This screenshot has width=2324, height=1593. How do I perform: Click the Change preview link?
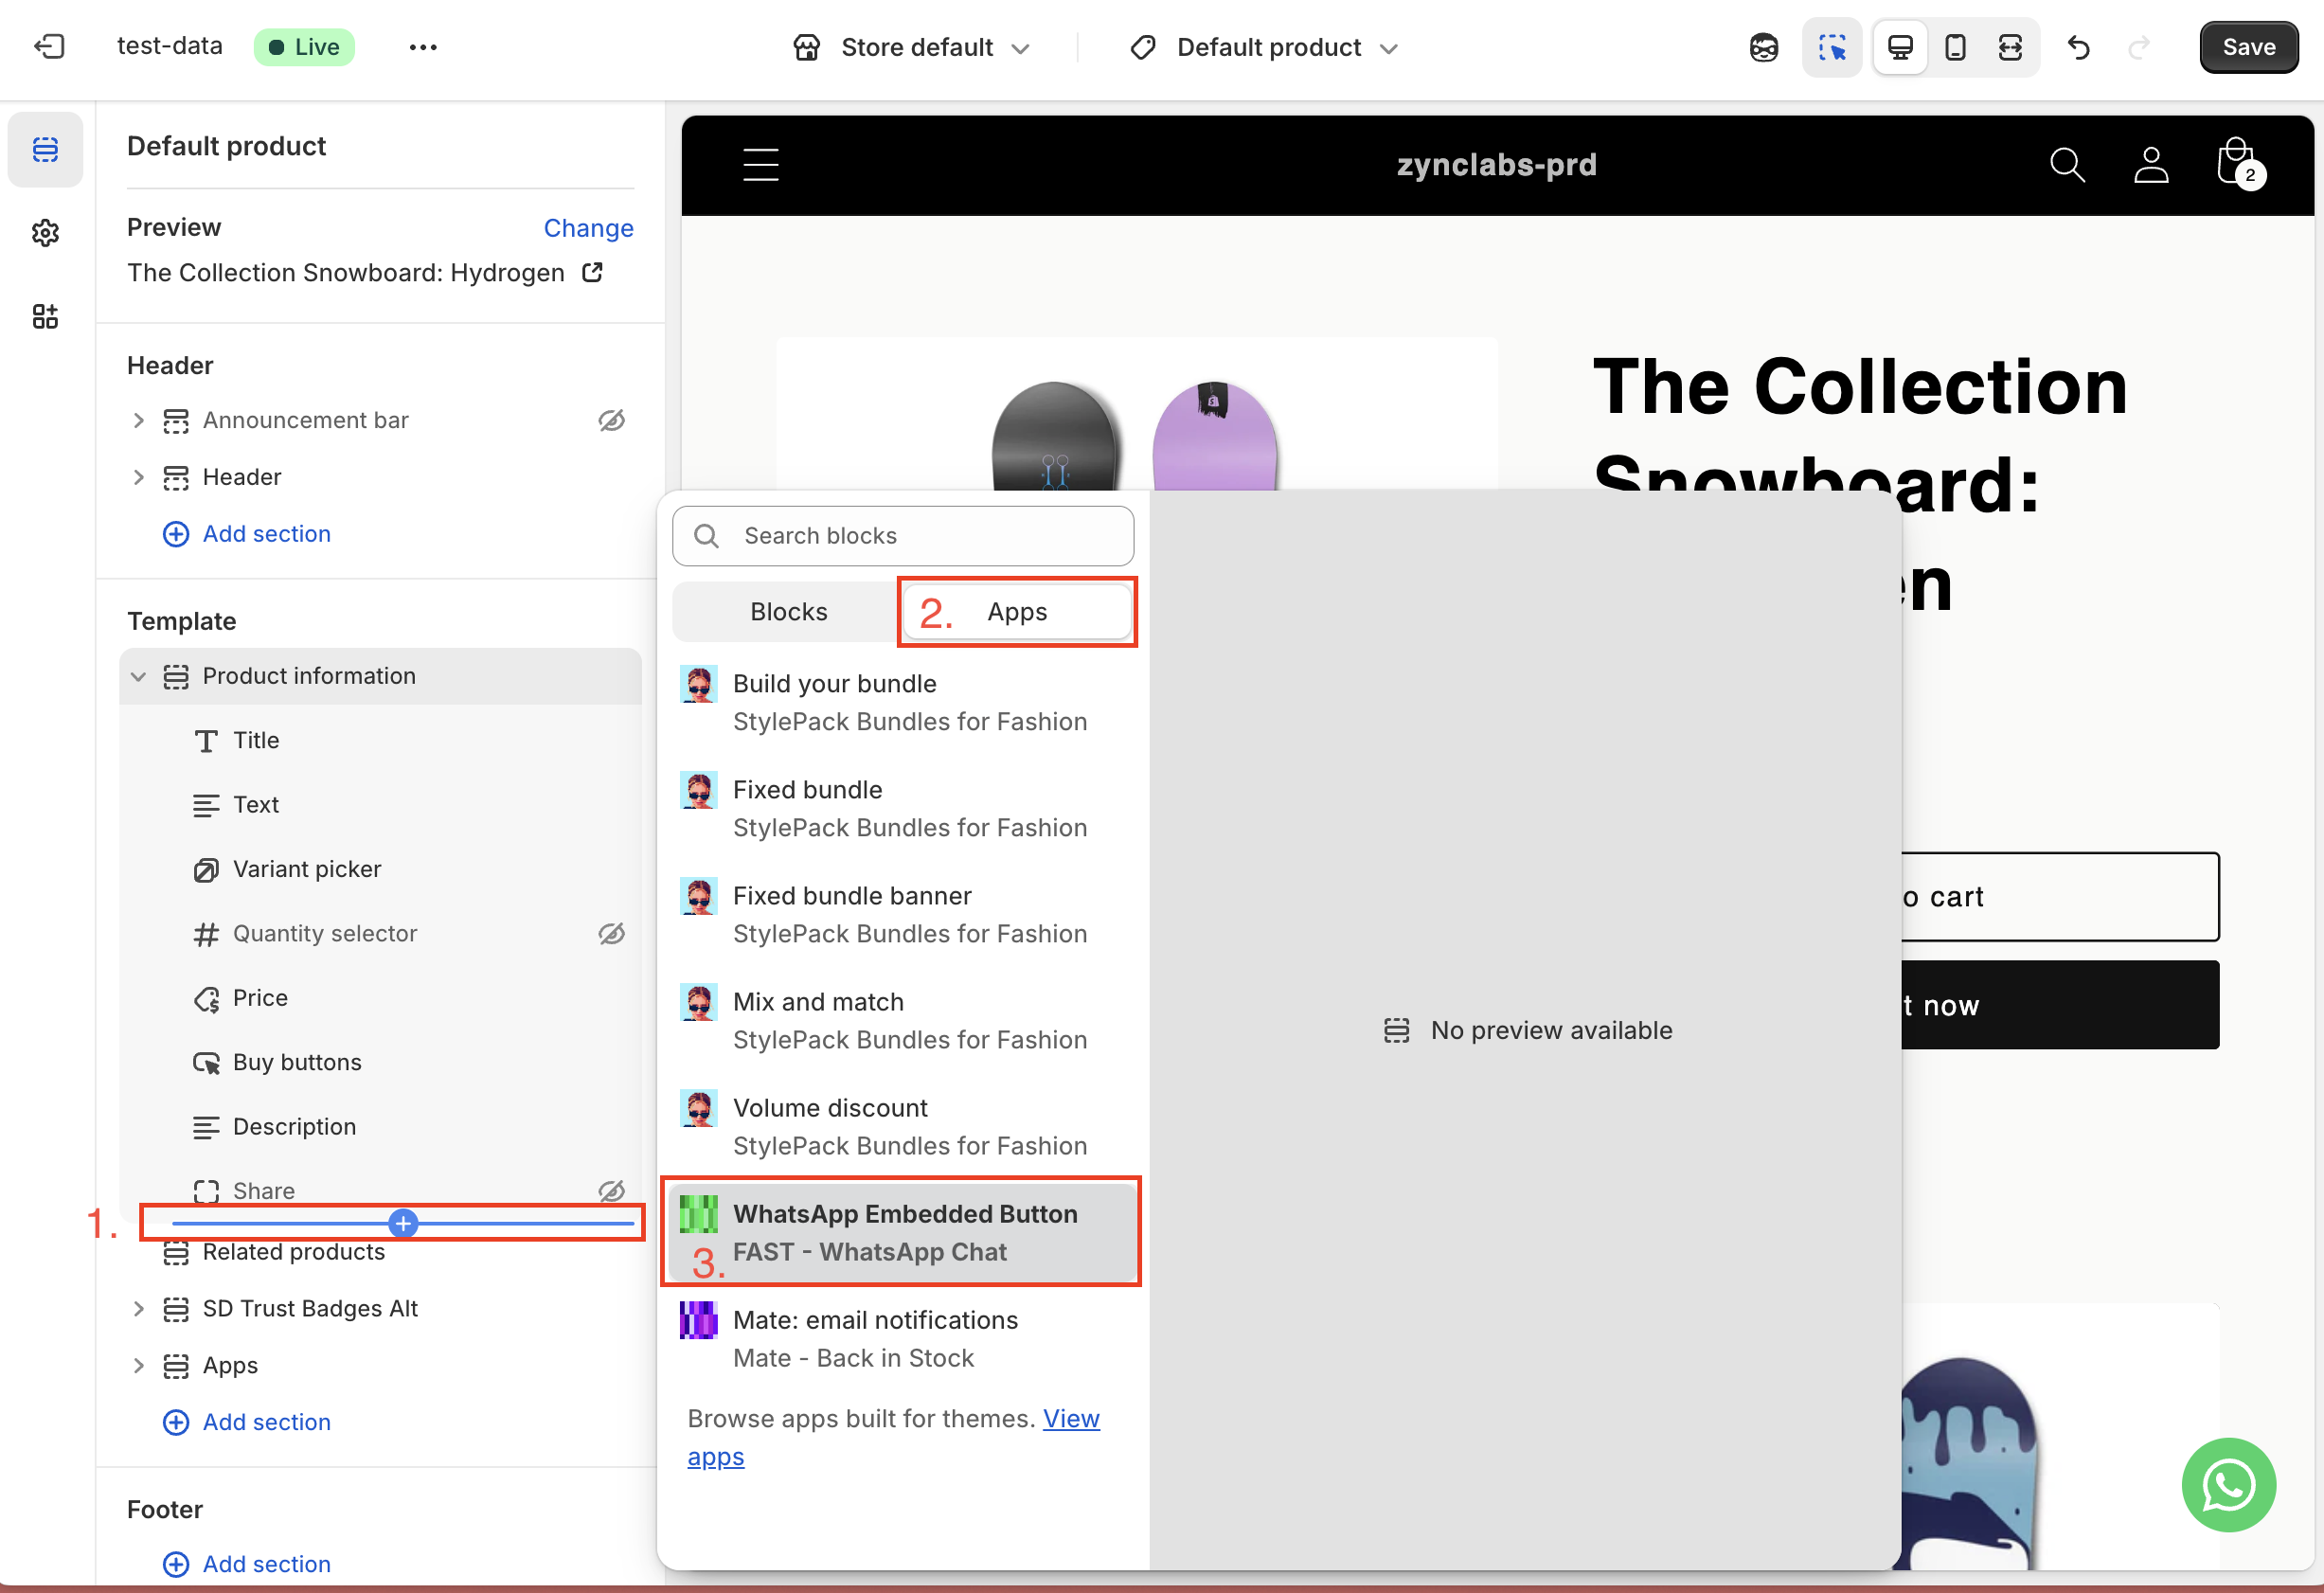(588, 228)
